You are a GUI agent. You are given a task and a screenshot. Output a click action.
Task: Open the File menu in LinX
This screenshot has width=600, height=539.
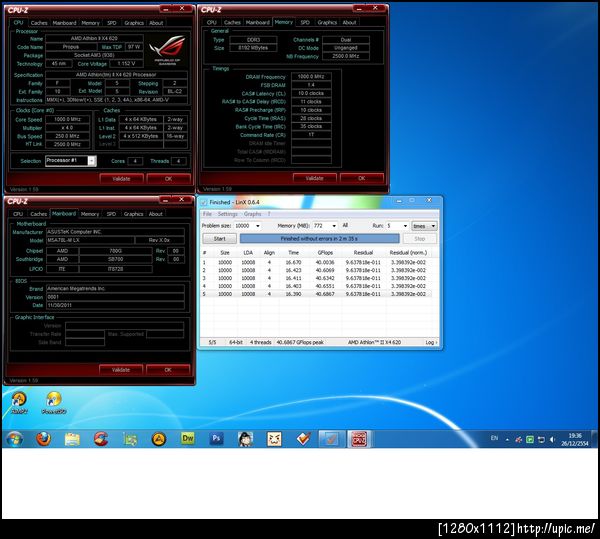207,214
